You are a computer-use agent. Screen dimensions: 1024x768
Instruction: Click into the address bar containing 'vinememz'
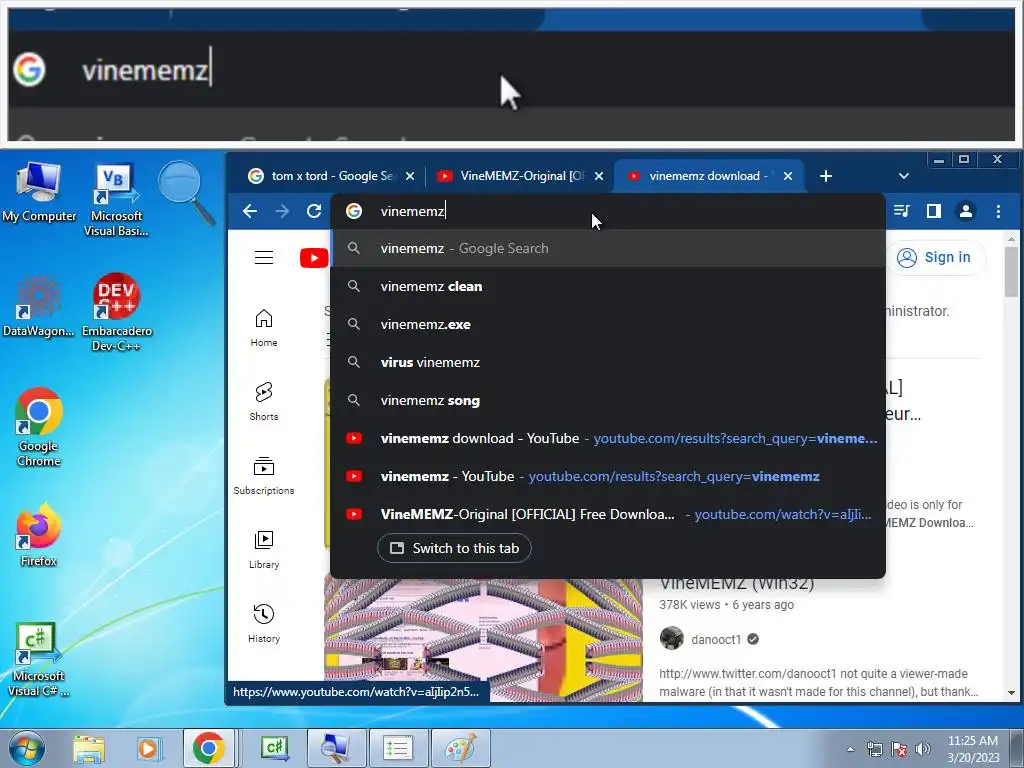tap(607, 211)
